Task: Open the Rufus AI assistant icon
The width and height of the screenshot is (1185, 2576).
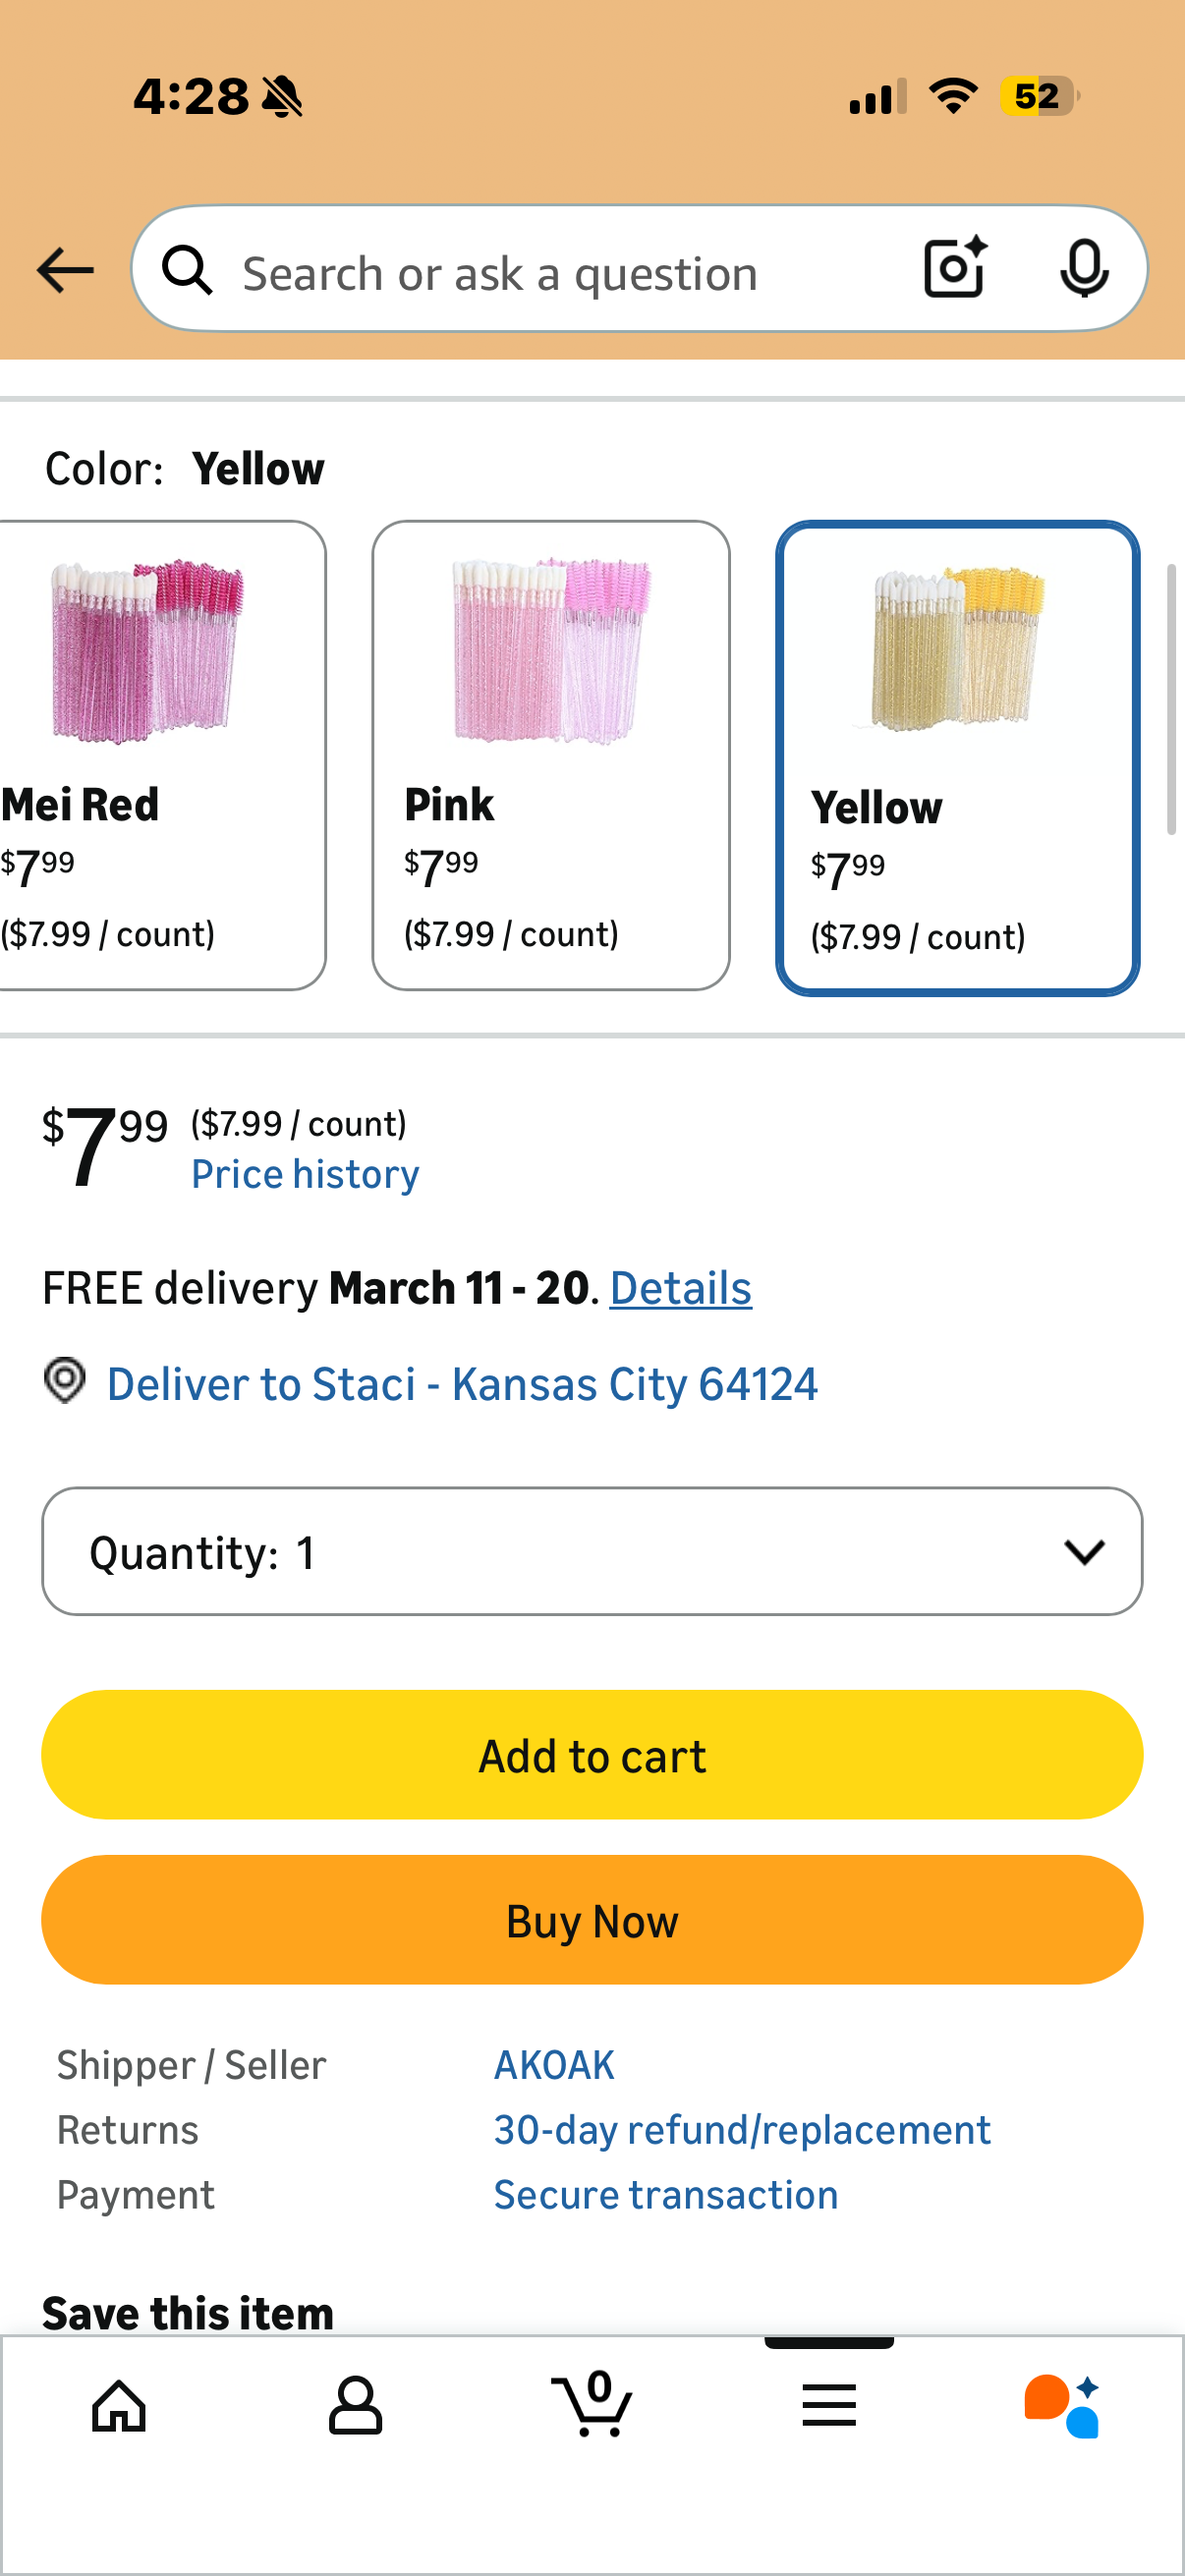Action: [x=1062, y=2405]
